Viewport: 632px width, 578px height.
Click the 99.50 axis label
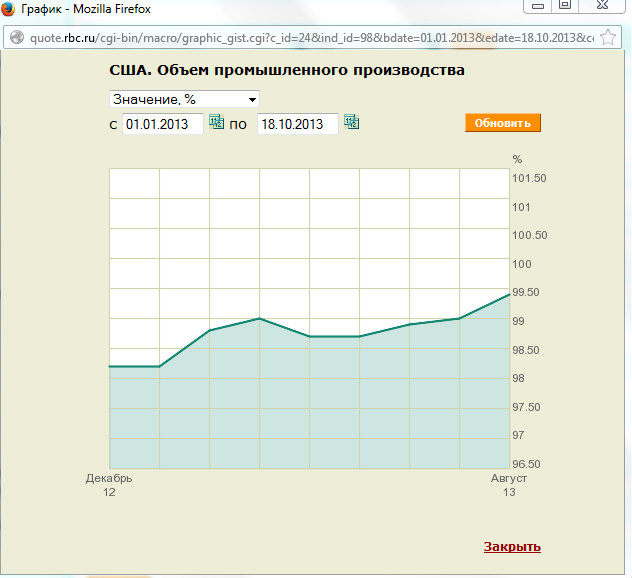[x=526, y=292]
